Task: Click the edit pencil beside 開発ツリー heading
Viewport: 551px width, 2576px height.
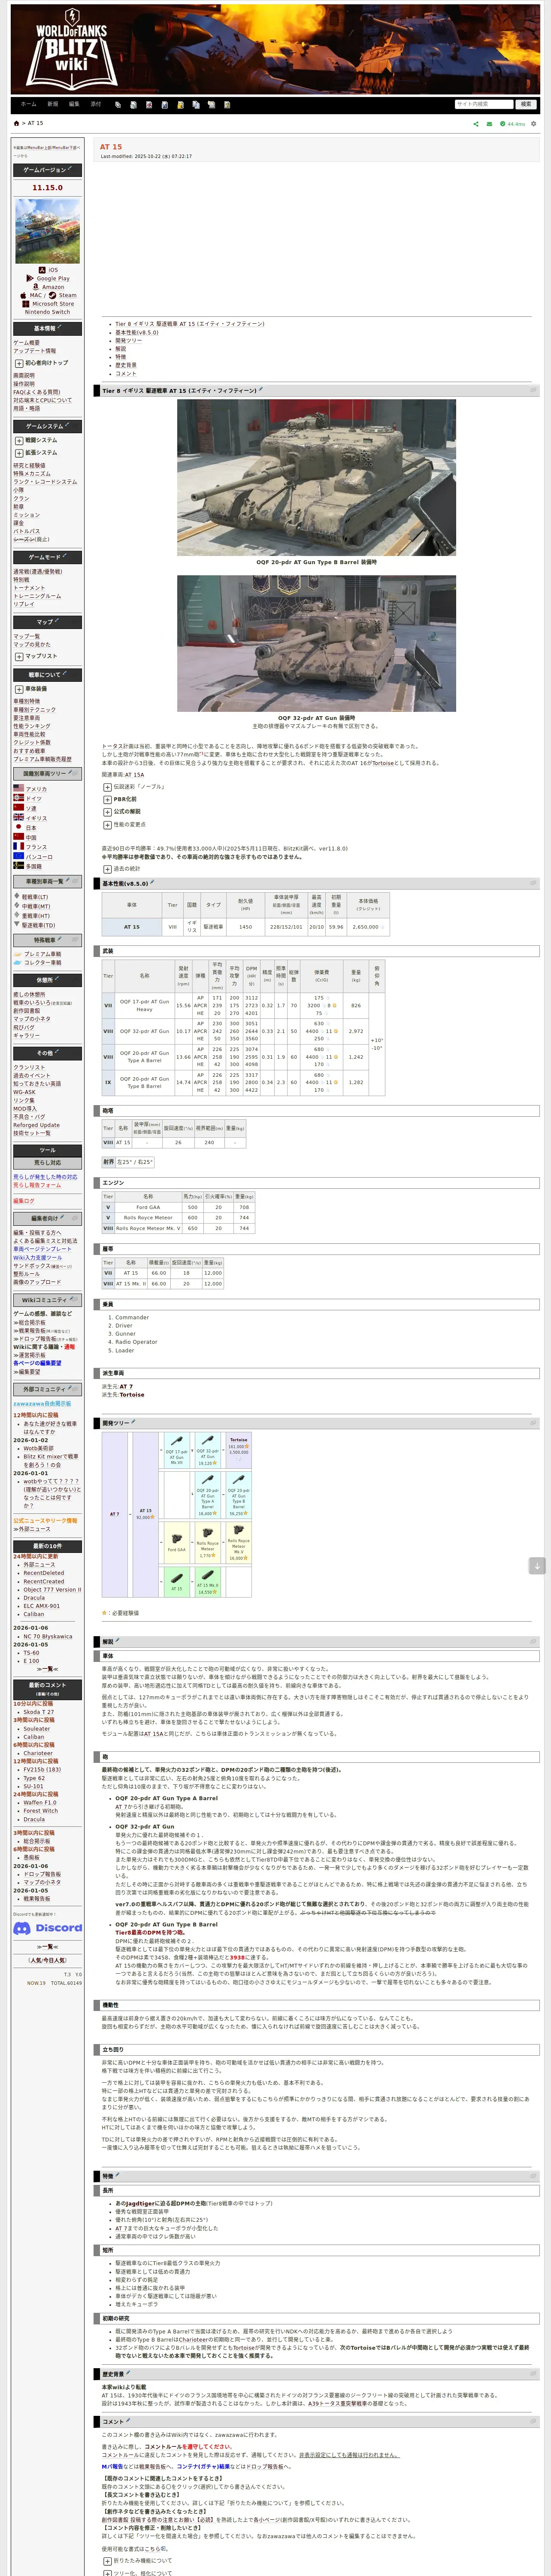Action: pyautogui.click(x=133, y=1422)
